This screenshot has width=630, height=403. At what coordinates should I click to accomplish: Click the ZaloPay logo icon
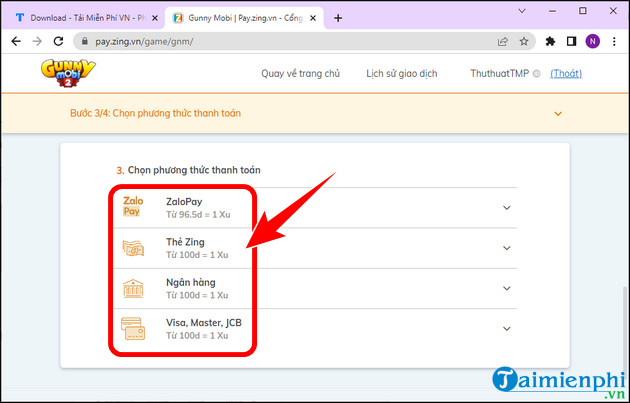(133, 206)
